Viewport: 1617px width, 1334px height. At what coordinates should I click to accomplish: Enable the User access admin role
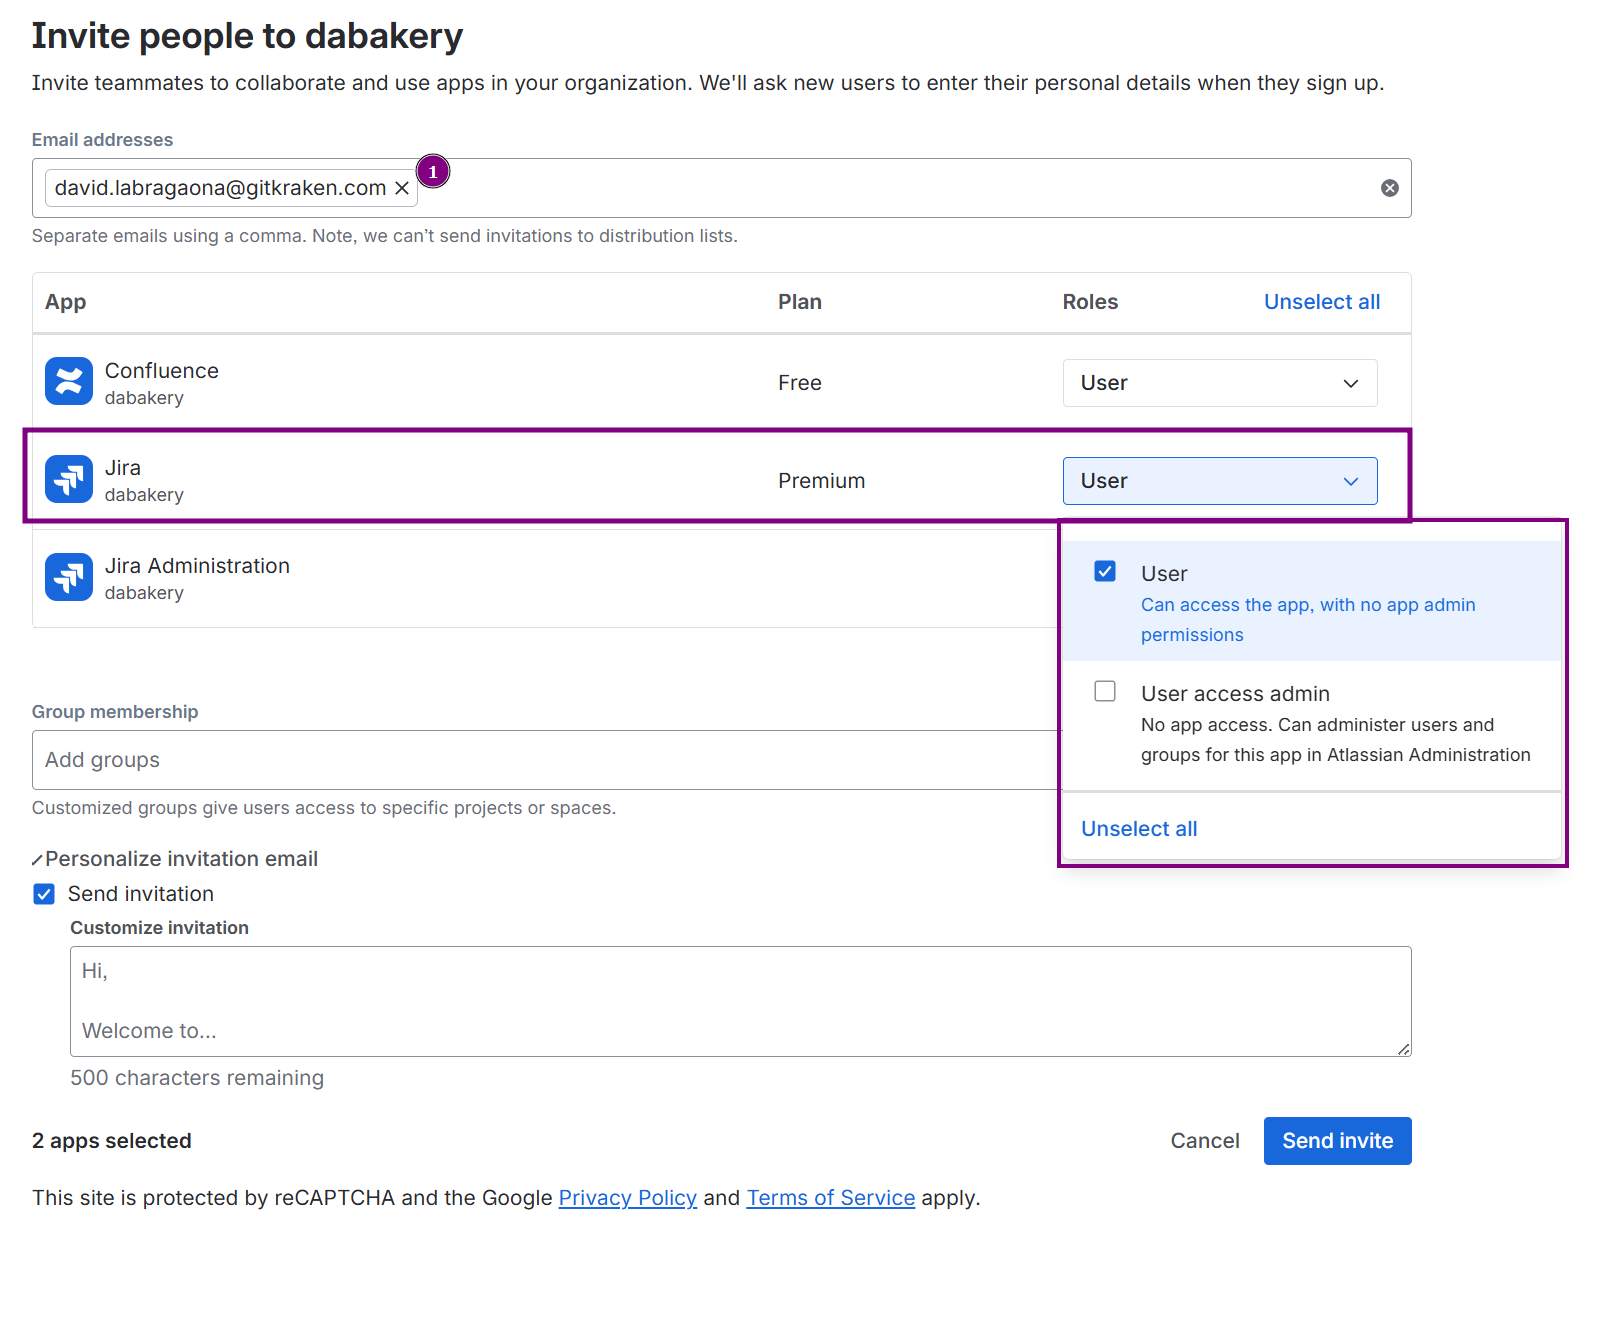pyautogui.click(x=1105, y=690)
